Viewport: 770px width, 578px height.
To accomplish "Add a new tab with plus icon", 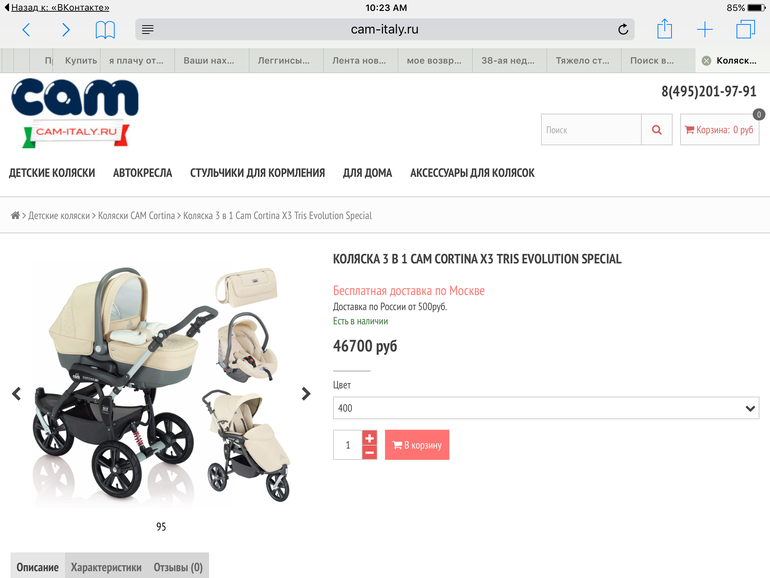I will click(x=705, y=29).
